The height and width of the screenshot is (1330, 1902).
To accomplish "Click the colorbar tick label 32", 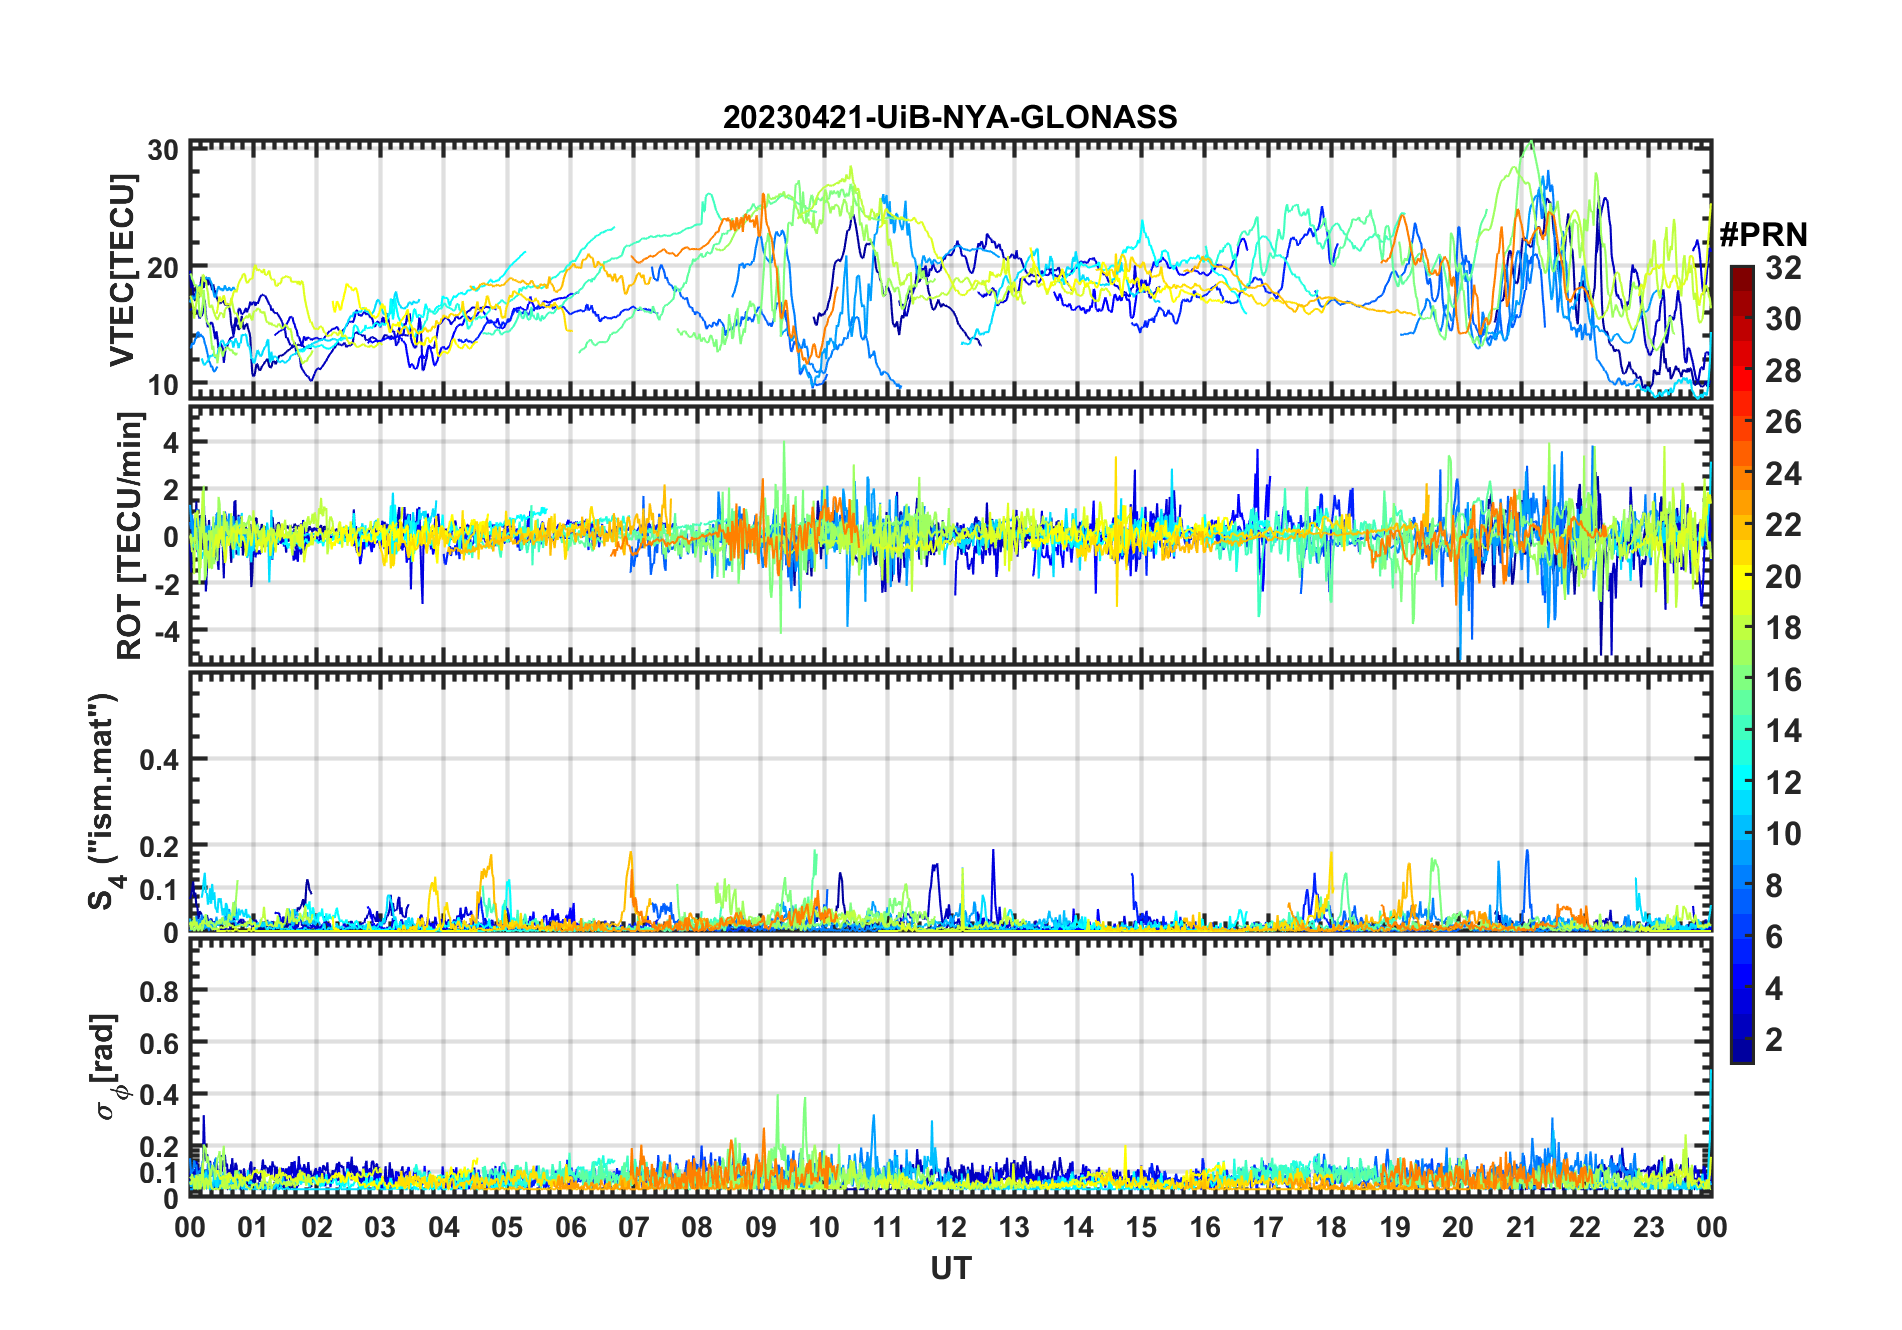I will tap(1783, 268).
